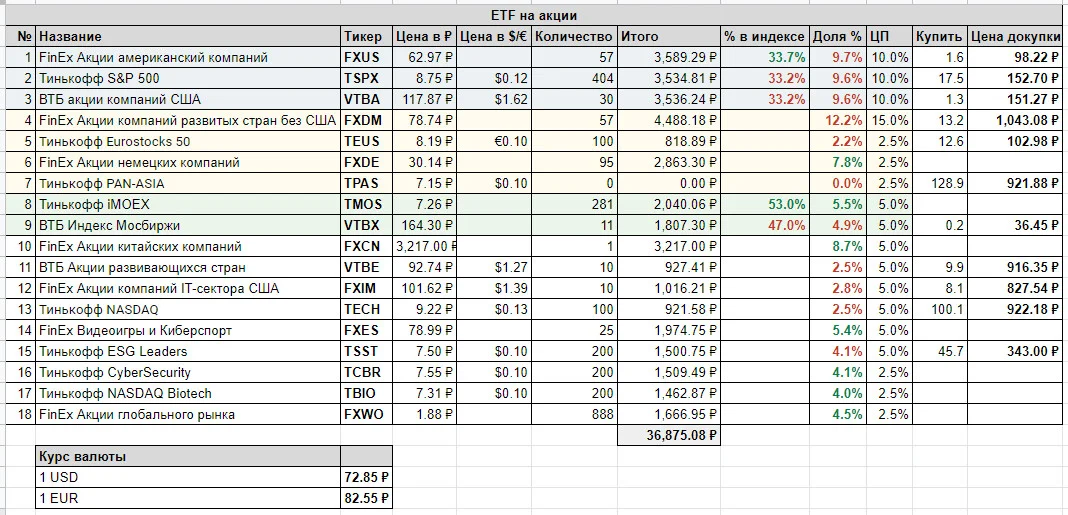The image size is (1068, 515).
Task: Select the '1 USD' label cell
Action: click(189, 478)
